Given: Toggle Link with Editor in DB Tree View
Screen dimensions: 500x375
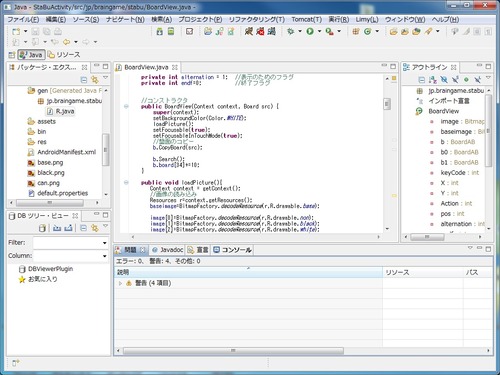Looking at the screenshot, I should pyautogui.click(x=95, y=228).
